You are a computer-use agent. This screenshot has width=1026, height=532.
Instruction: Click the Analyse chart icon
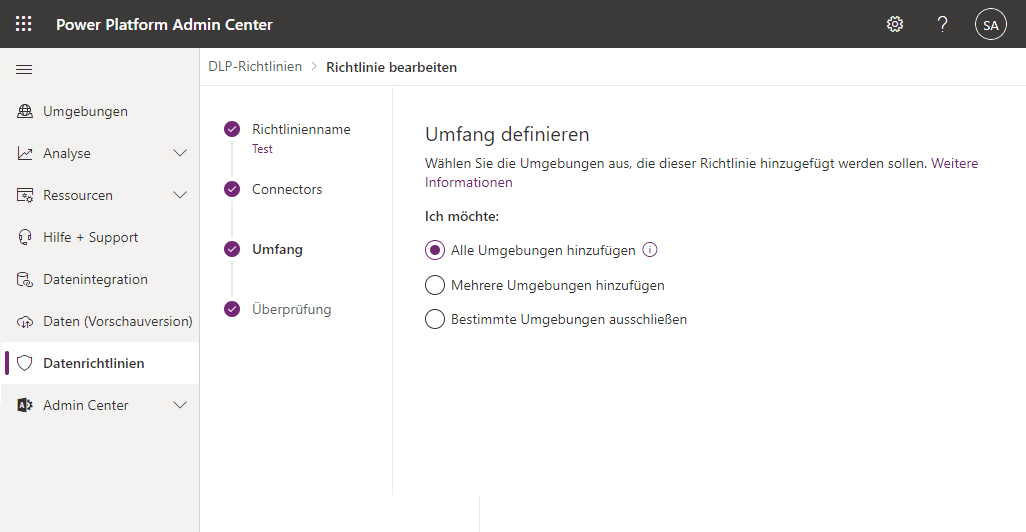25,153
